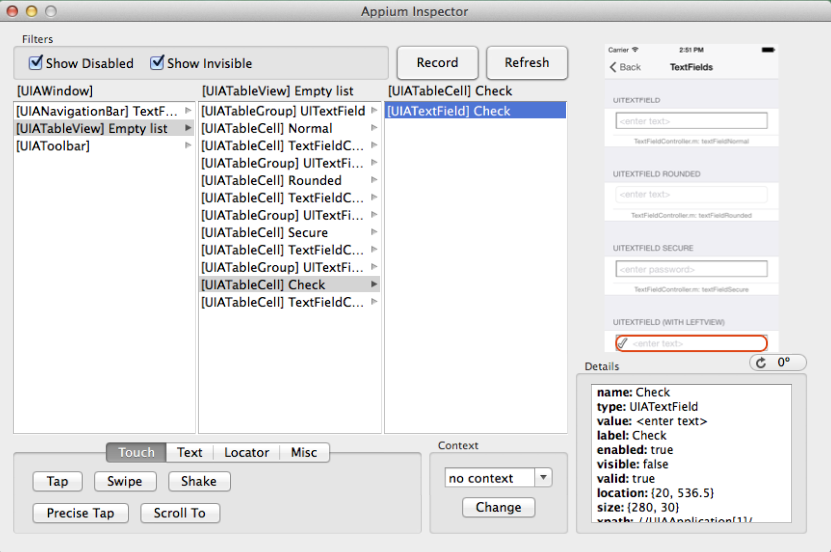Click the rotate 0° button
Screen dimensions: 831x552
pos(778,362)
